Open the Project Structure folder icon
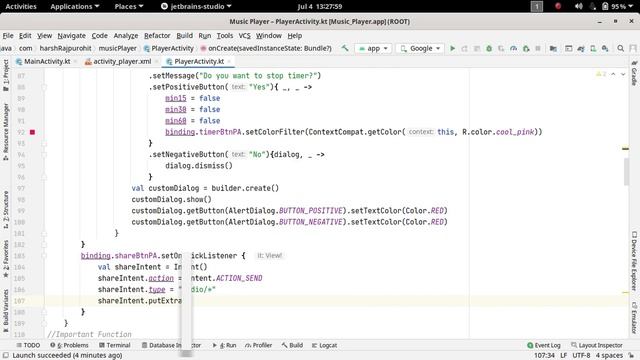Viewport: 640px width, 360px height. tap(553, 48)
